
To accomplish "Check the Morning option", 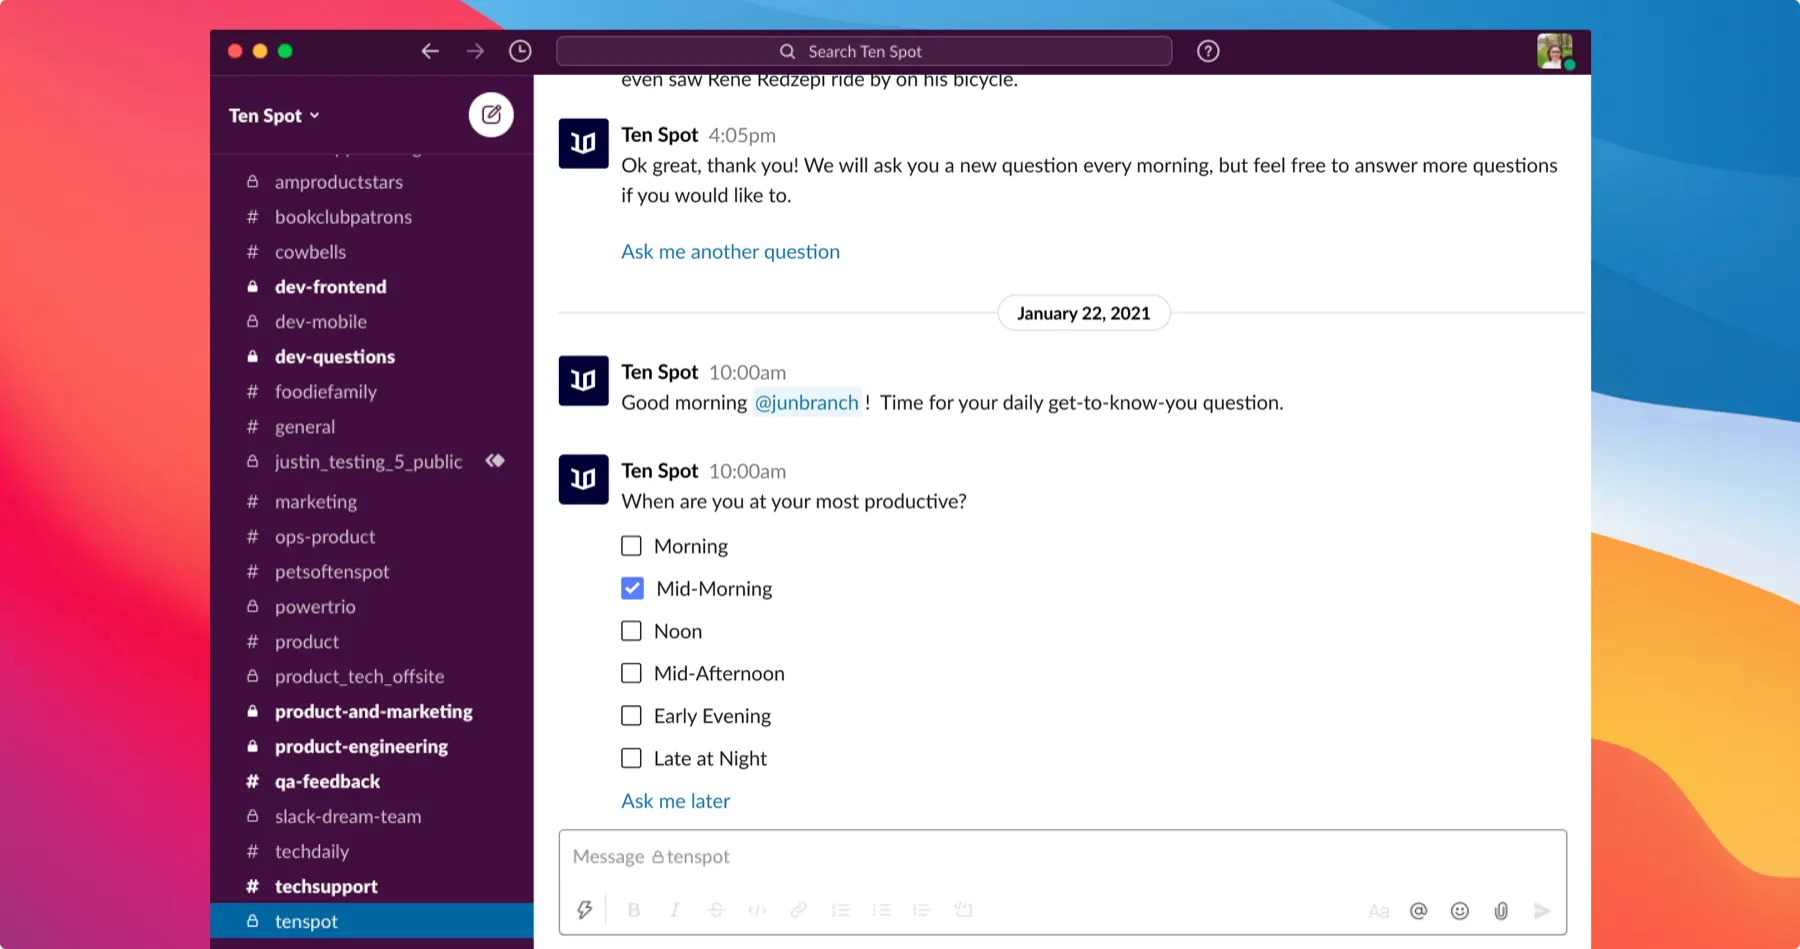I will [631, 546].
